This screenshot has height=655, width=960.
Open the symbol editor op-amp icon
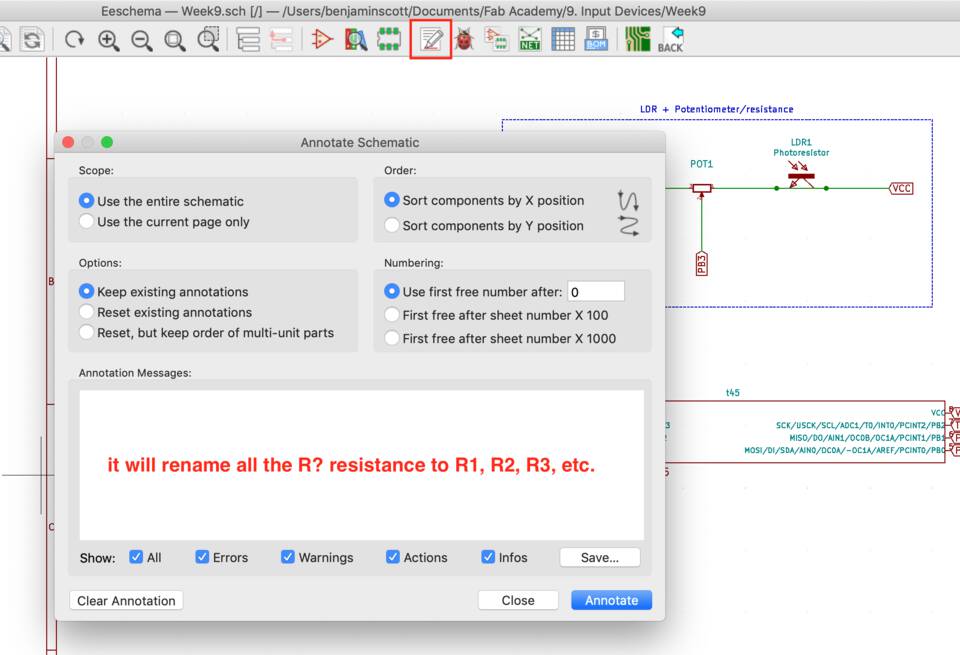tap(322, 40)
